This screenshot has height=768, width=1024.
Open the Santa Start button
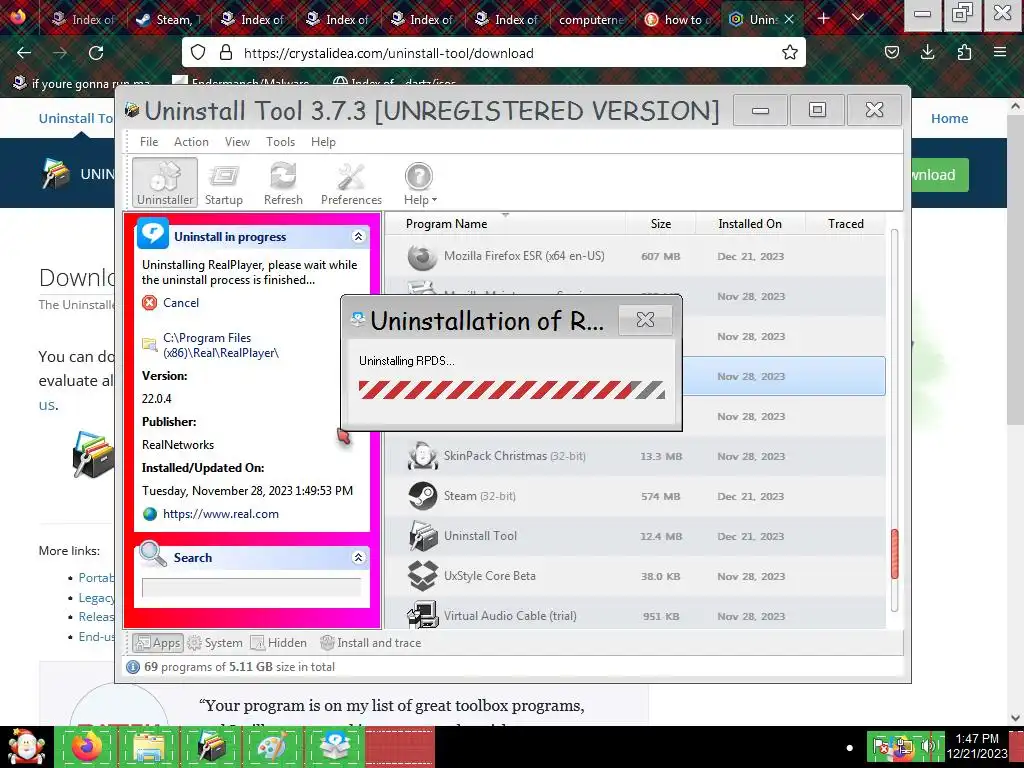coord(26,747)
